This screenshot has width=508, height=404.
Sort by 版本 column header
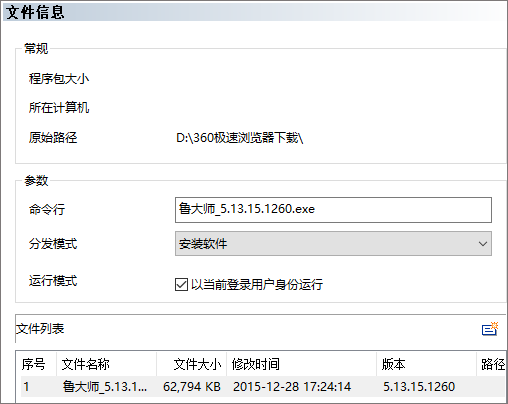[x=427, y=364]
